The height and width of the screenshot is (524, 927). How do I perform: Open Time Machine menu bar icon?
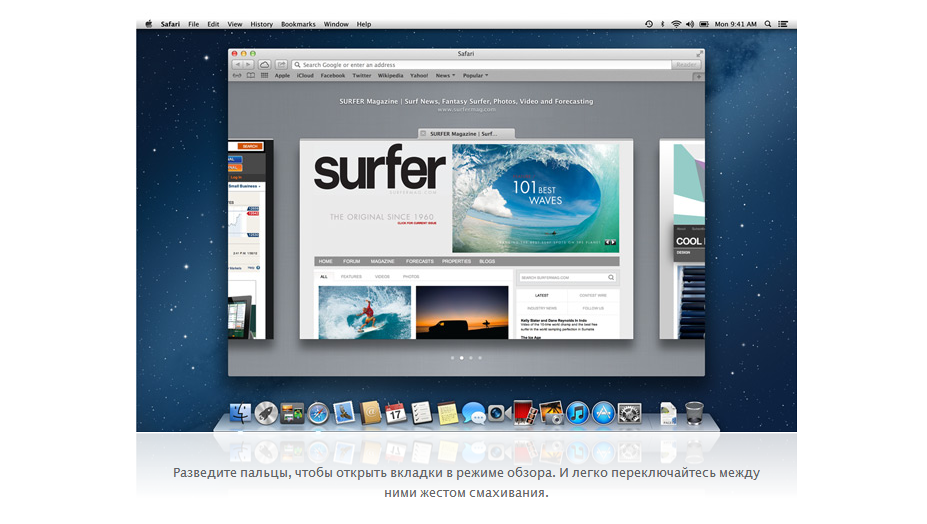click(649, 24)
